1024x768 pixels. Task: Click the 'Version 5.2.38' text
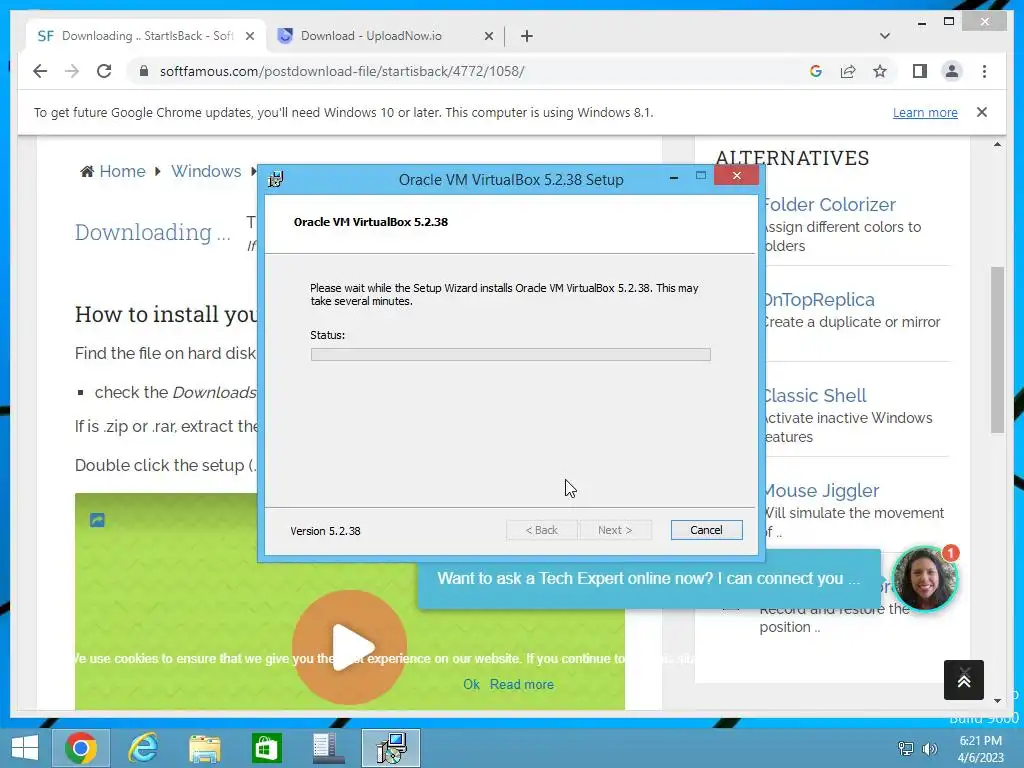[325, 531]
